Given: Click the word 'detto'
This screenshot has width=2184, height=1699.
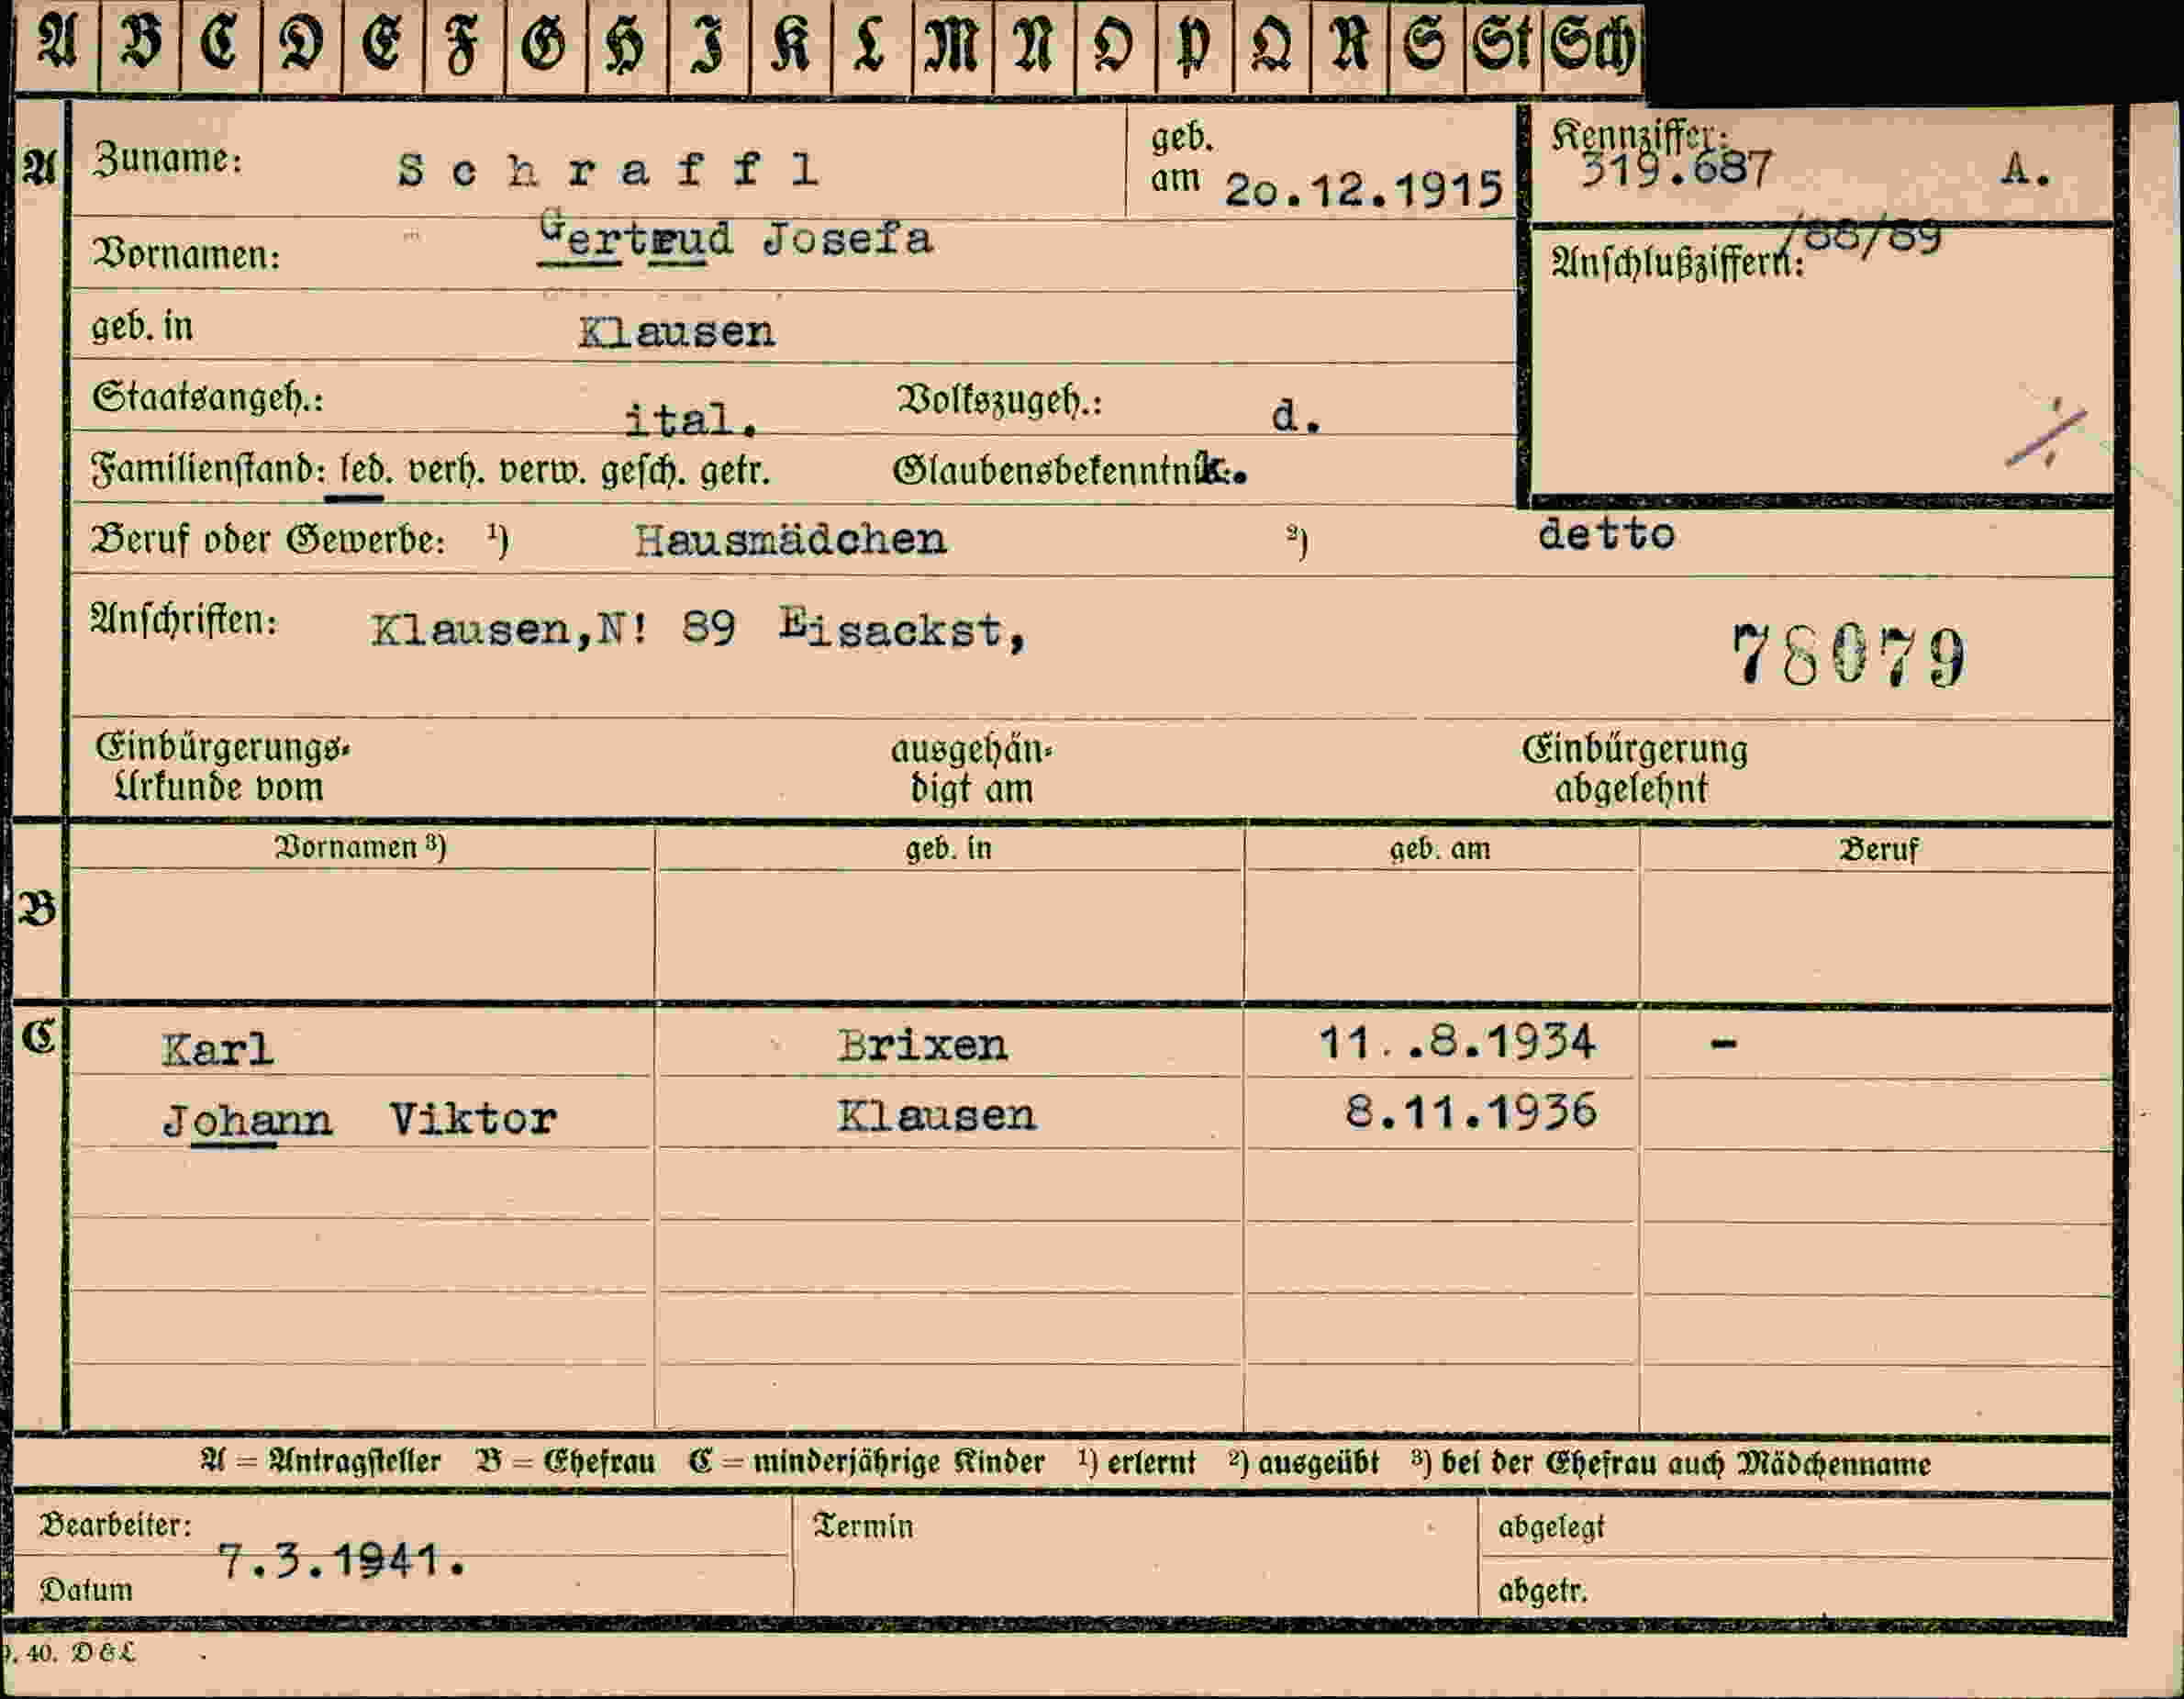Looking at the screenshot, I should (1606, 534).
